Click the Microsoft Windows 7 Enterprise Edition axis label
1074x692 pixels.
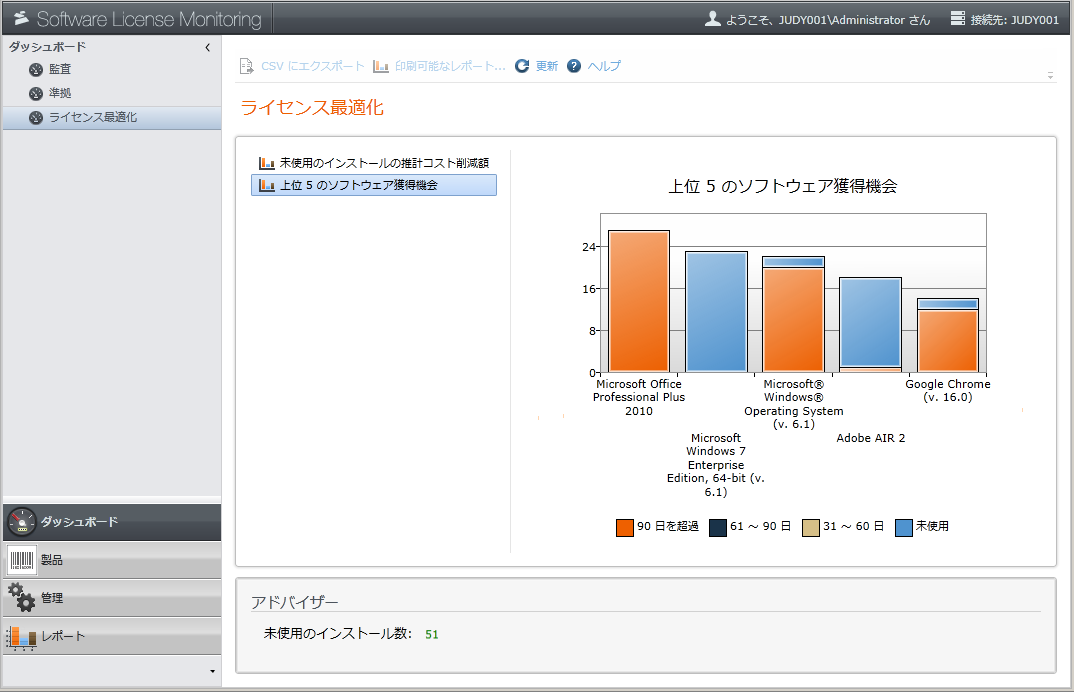(716, 465)
